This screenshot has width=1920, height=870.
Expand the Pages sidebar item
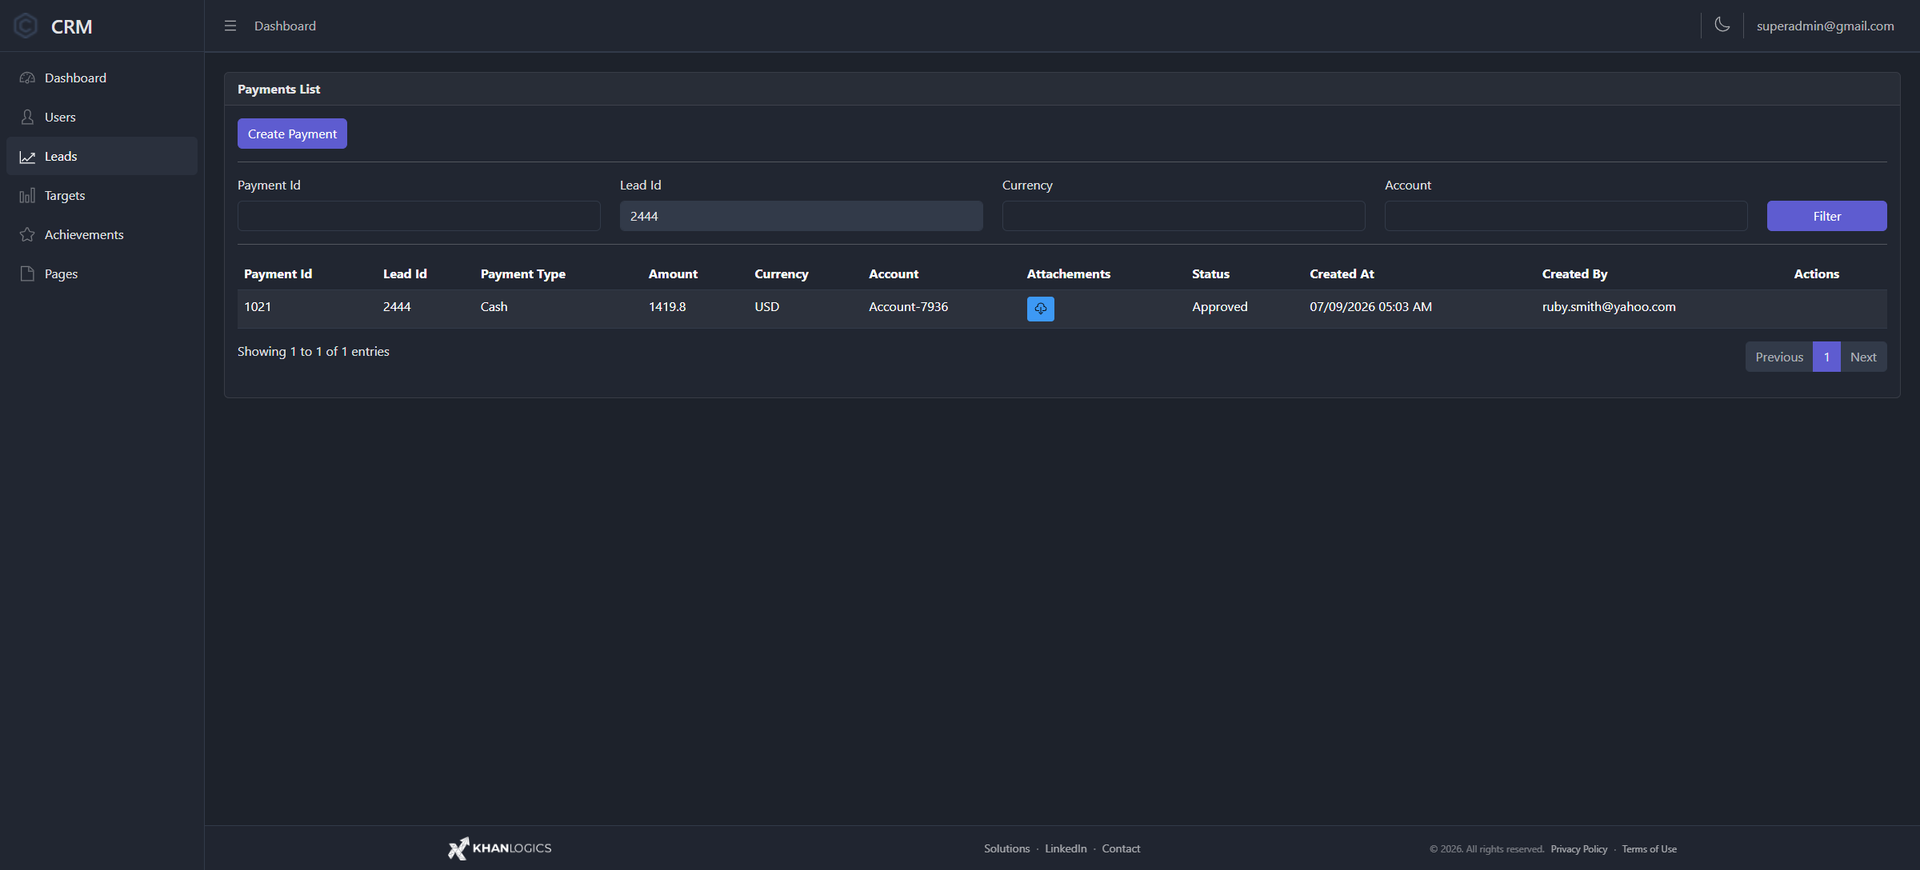[x=102, y=274]
